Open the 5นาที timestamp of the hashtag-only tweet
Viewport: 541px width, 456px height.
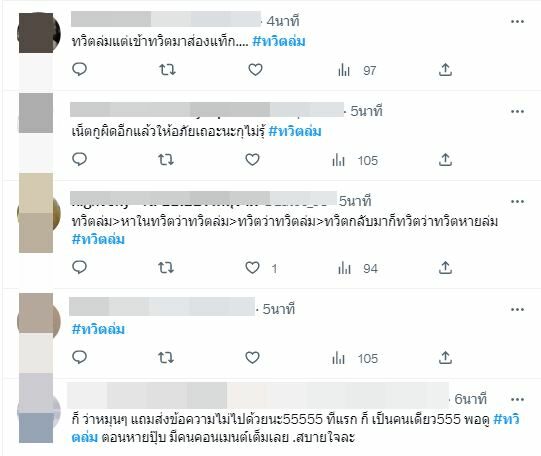click(x=279, y=309)
